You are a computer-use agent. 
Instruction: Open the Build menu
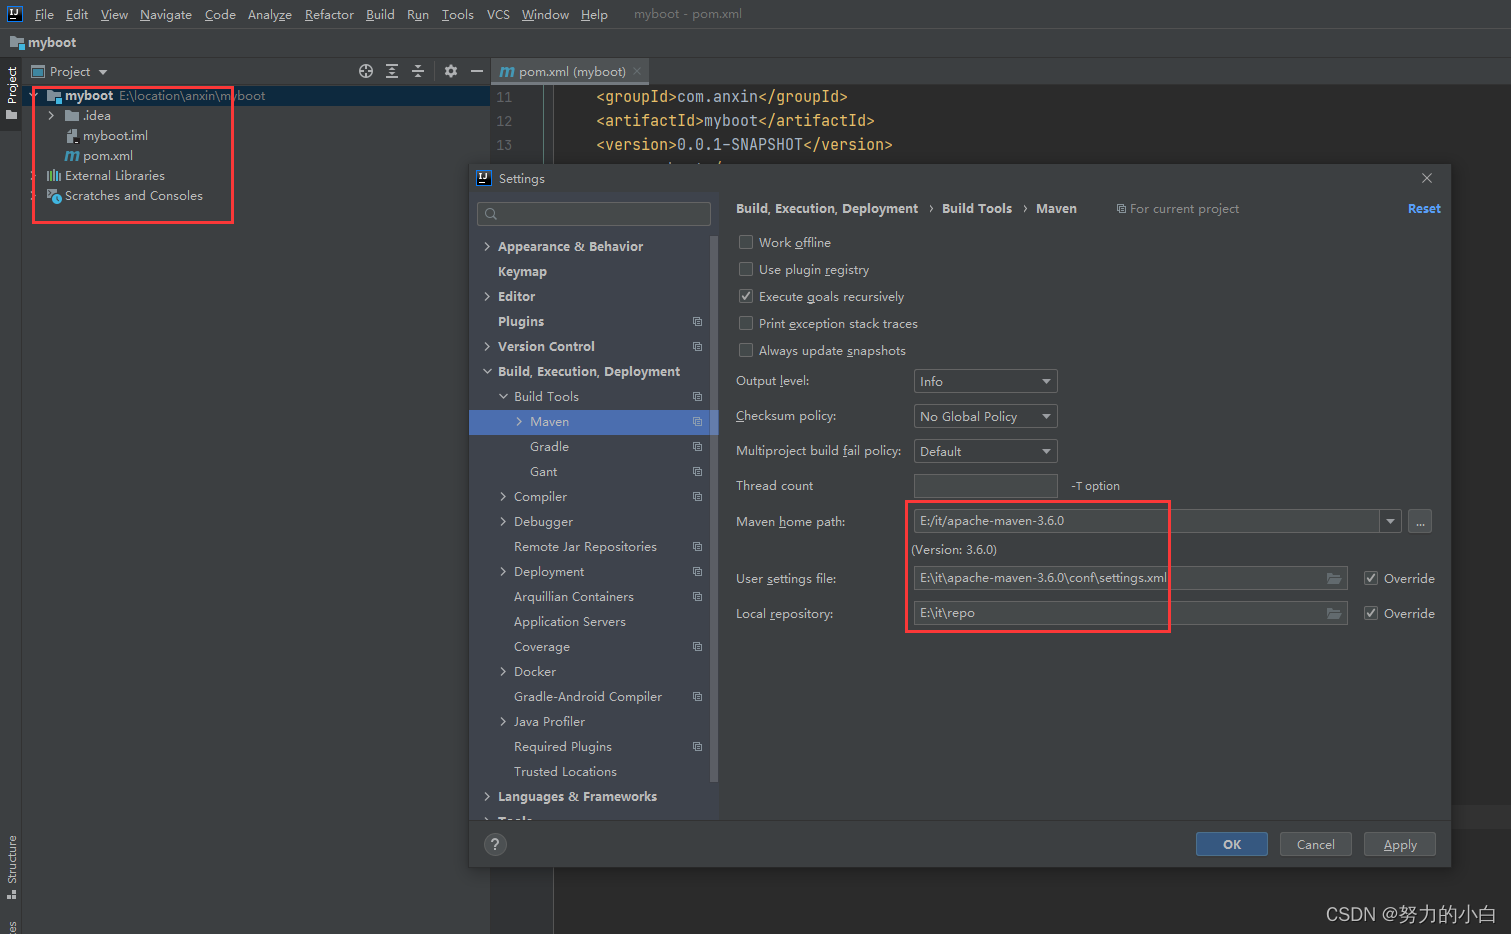tap(380, 15)
